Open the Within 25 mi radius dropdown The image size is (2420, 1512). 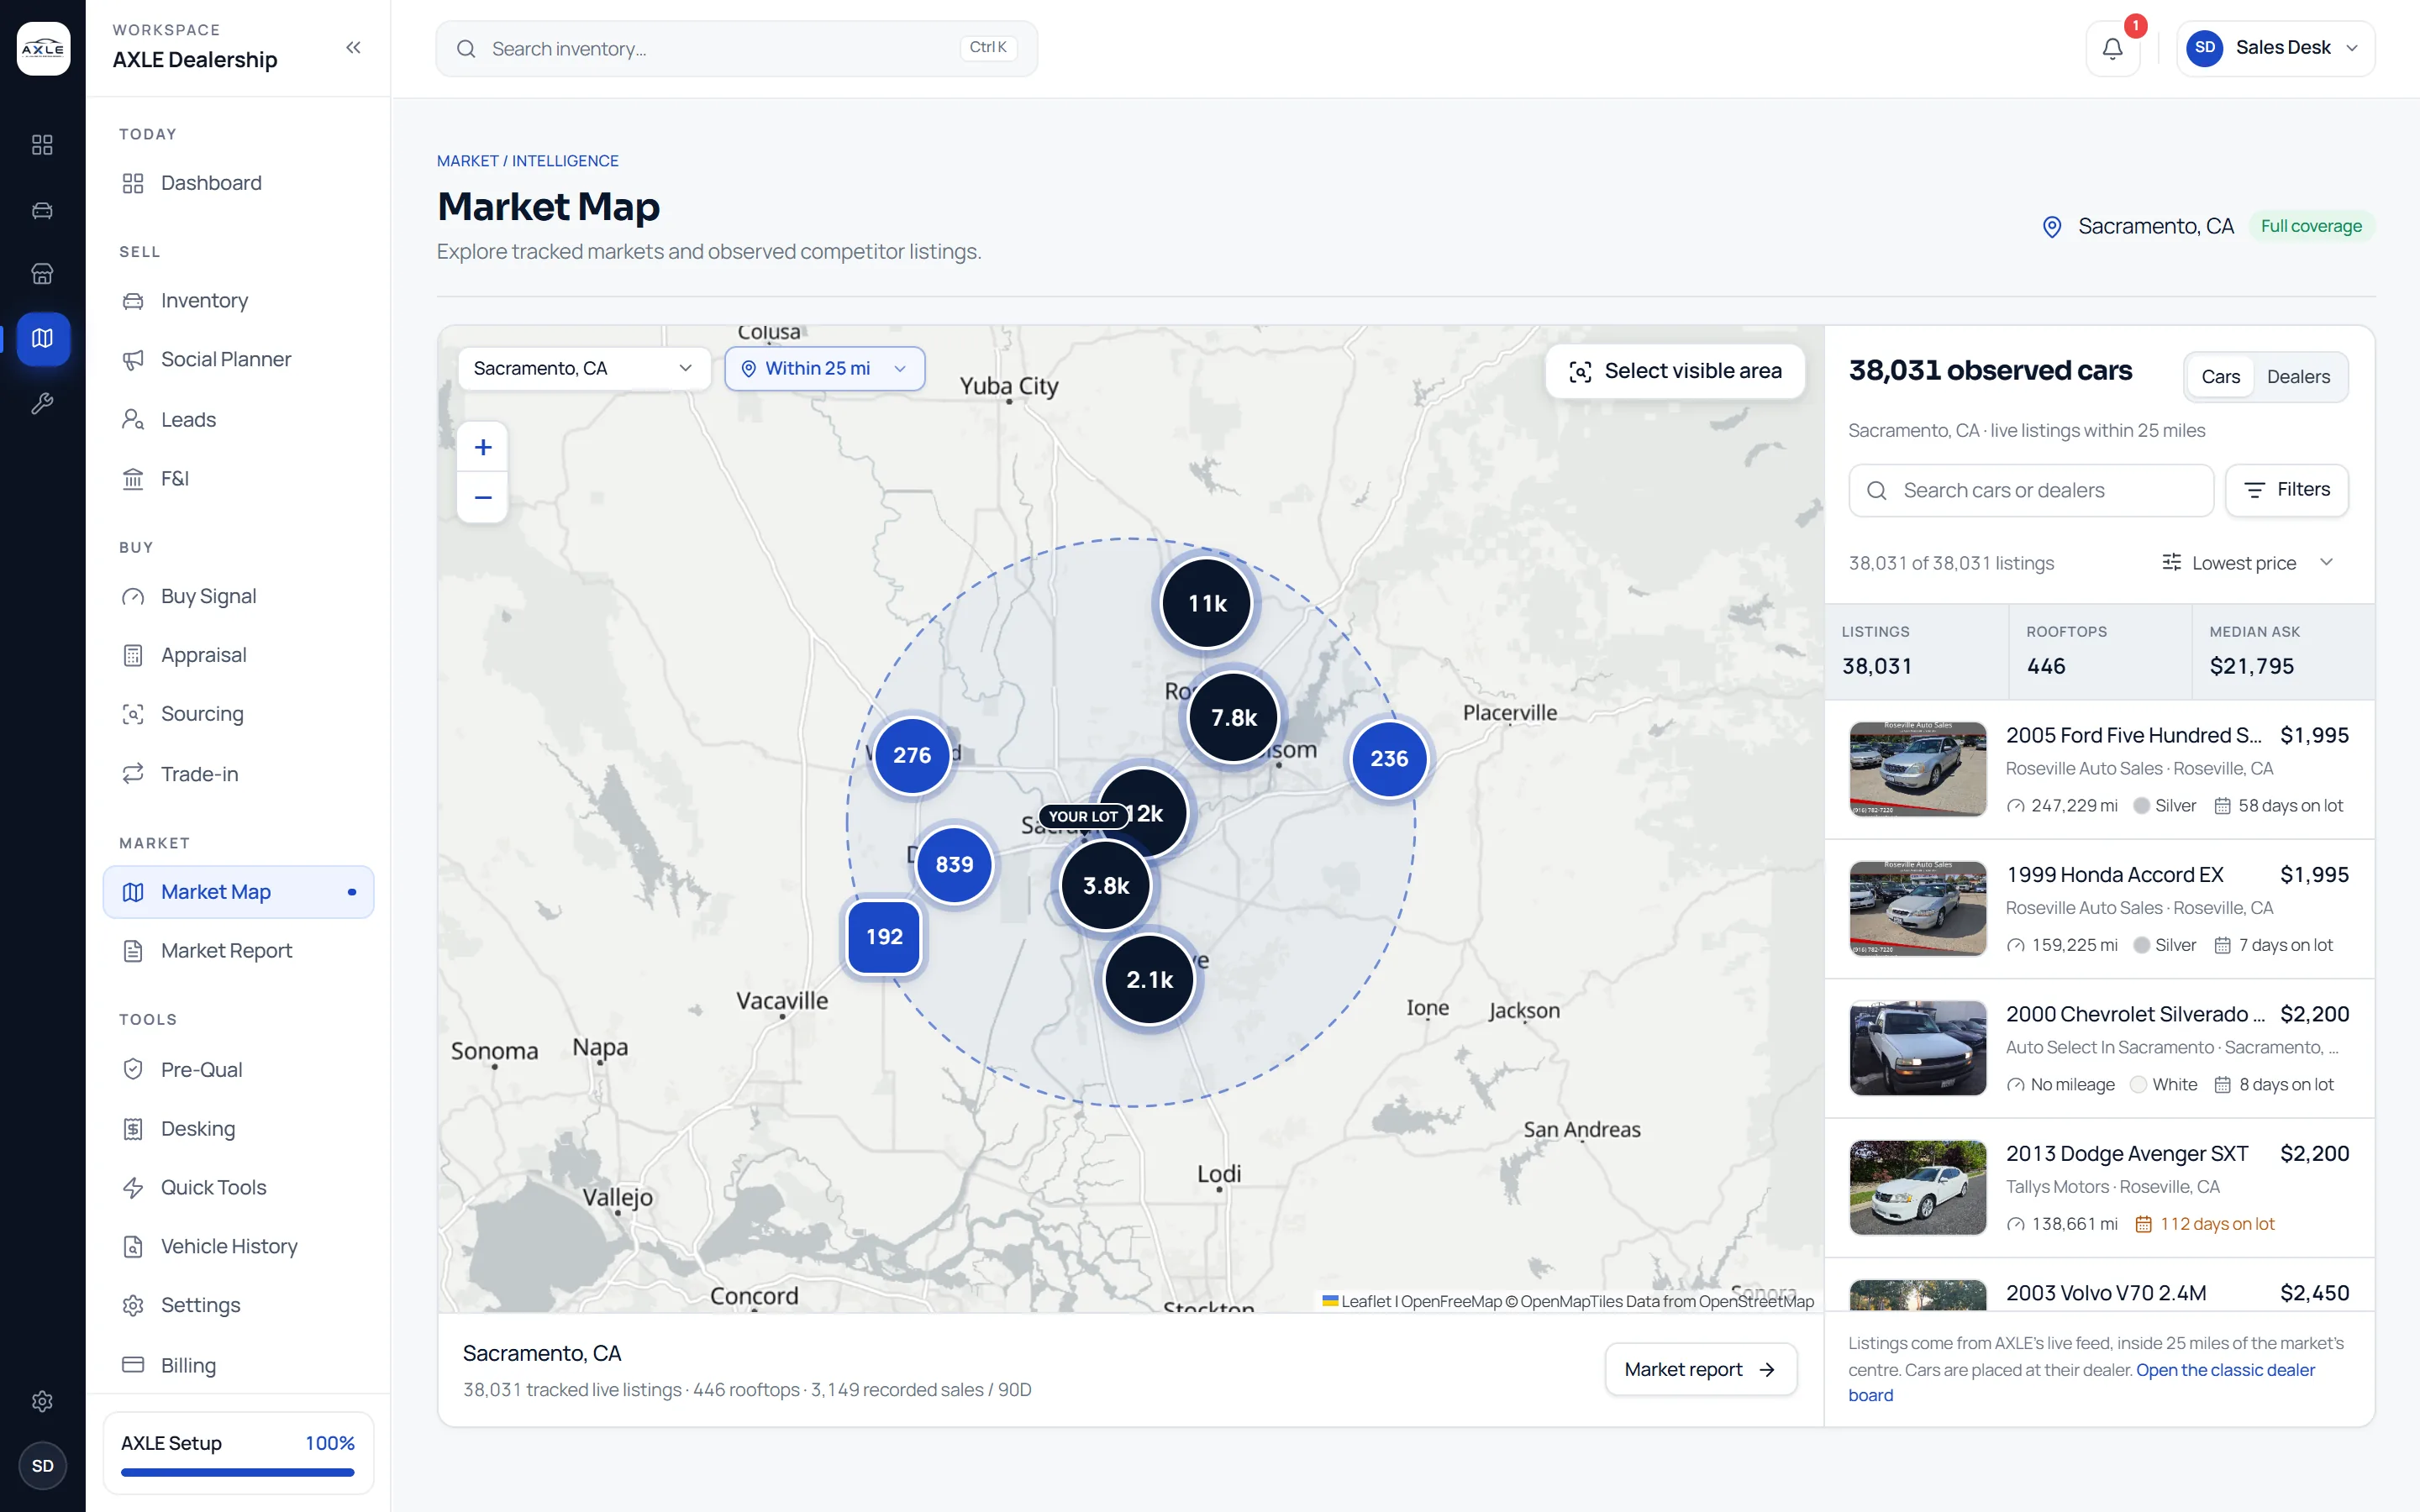824,368
